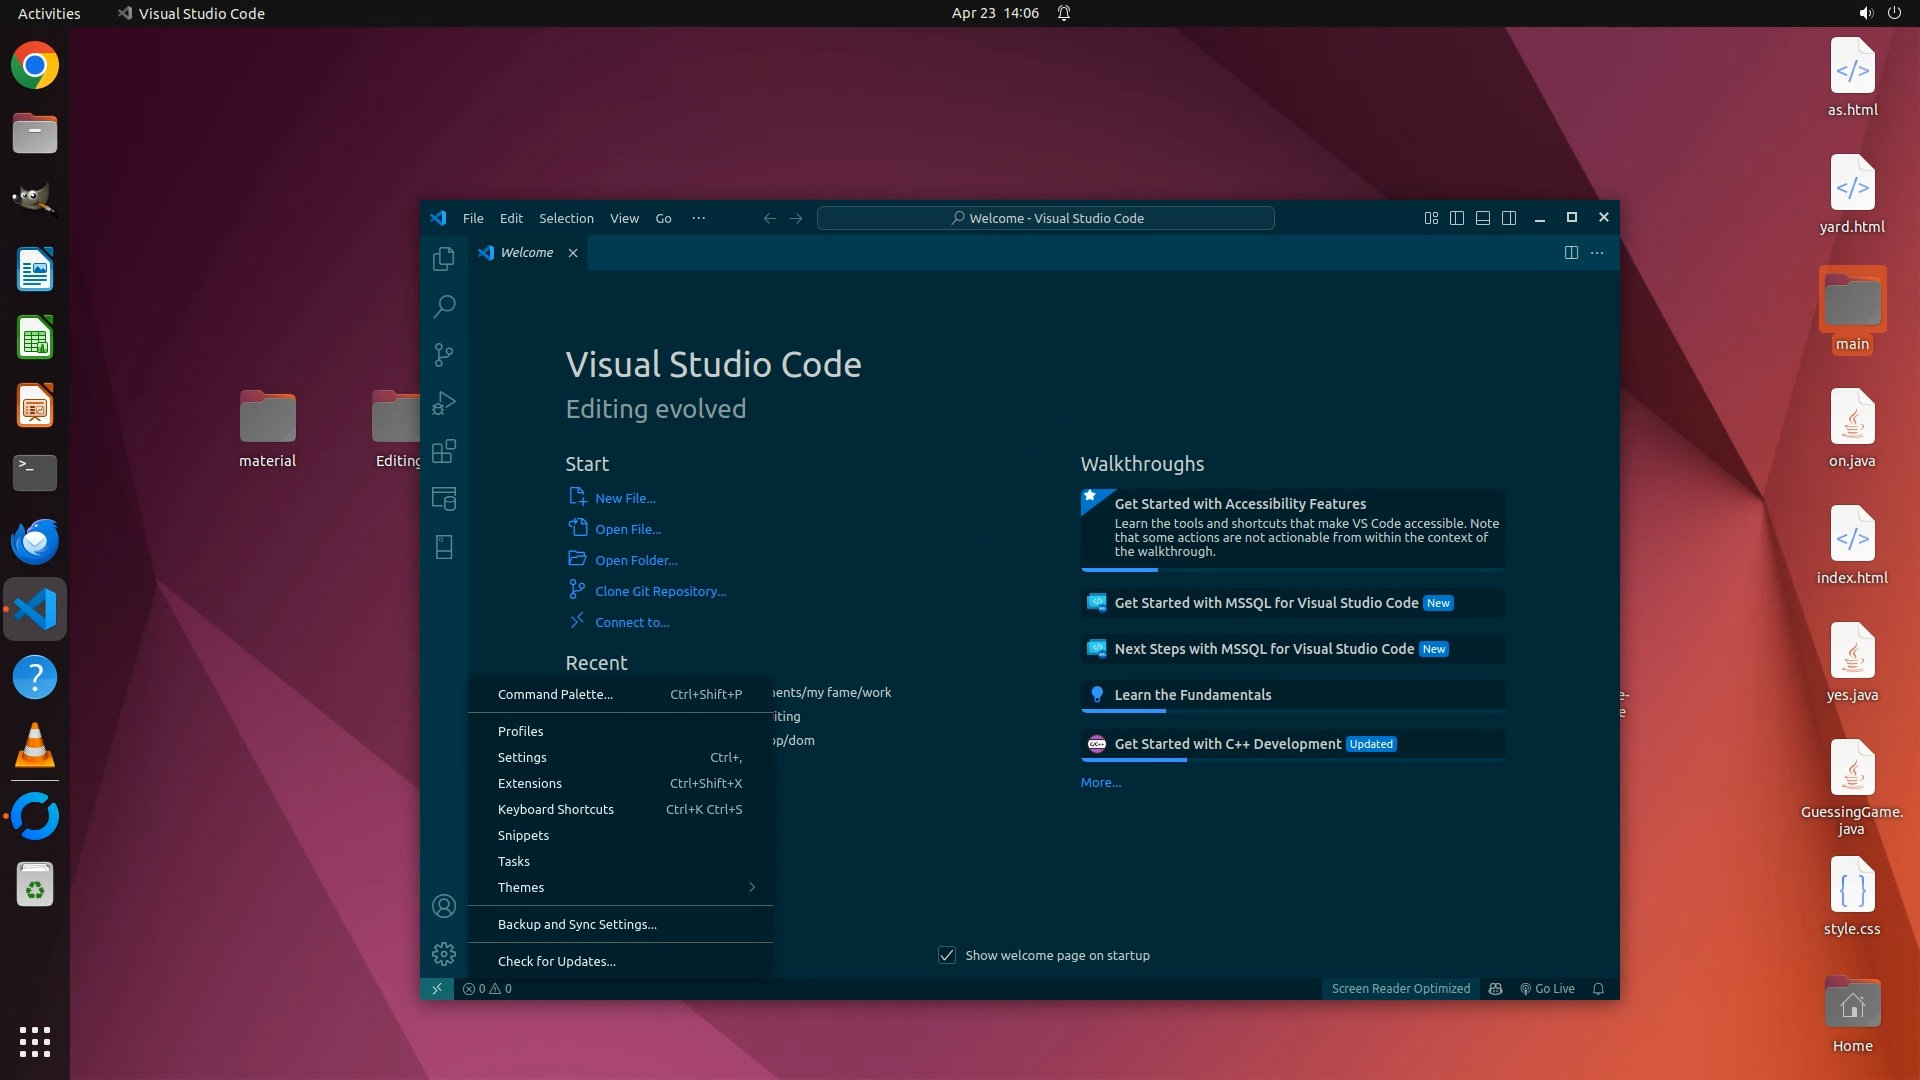The image size is (1920, 1080).
Task: Open the Search view icon
Action: click(x=444, y=306)
